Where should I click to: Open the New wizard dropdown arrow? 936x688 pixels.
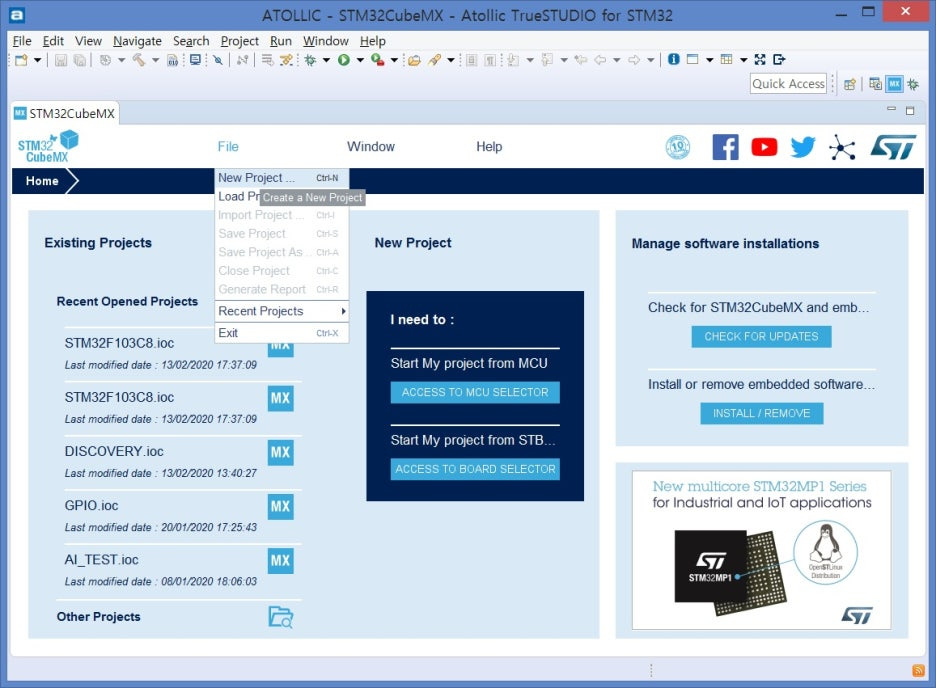[37, 60]
